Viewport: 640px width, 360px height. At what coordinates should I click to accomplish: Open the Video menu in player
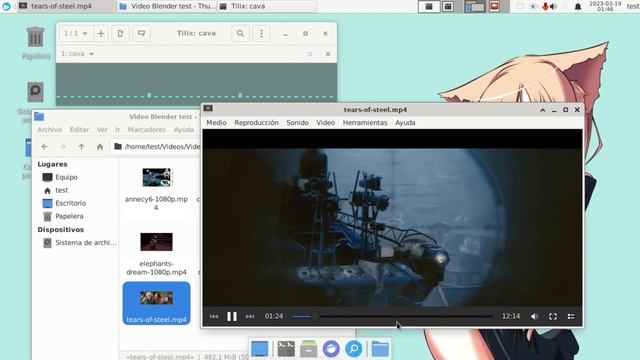point(325,122)
